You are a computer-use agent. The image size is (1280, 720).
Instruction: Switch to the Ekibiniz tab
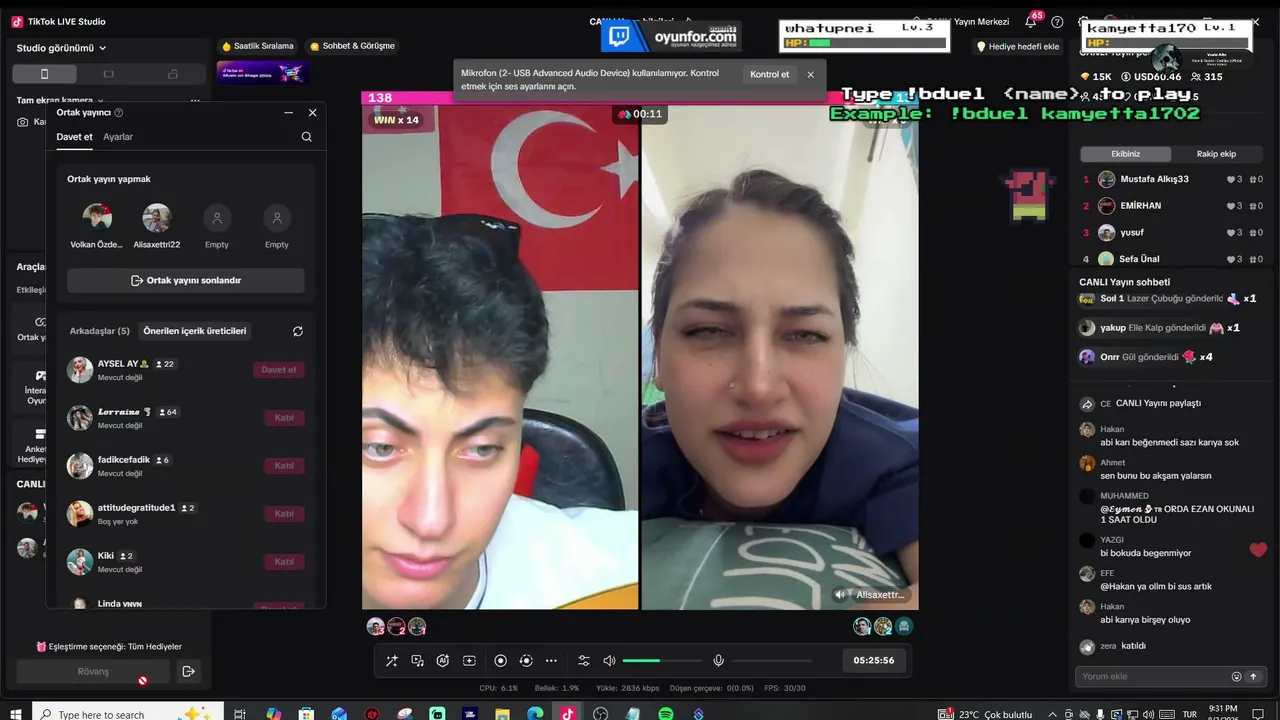click(1126, 154)
